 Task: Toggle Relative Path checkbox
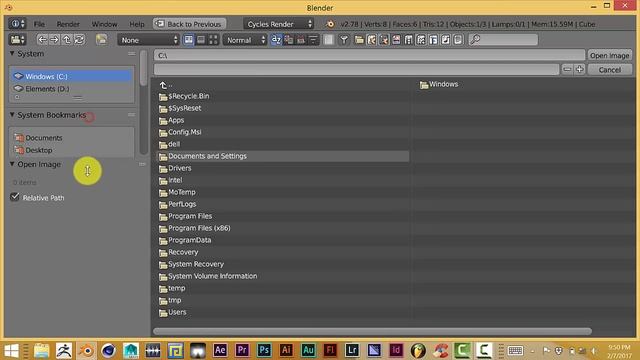[x=15, y=197]
